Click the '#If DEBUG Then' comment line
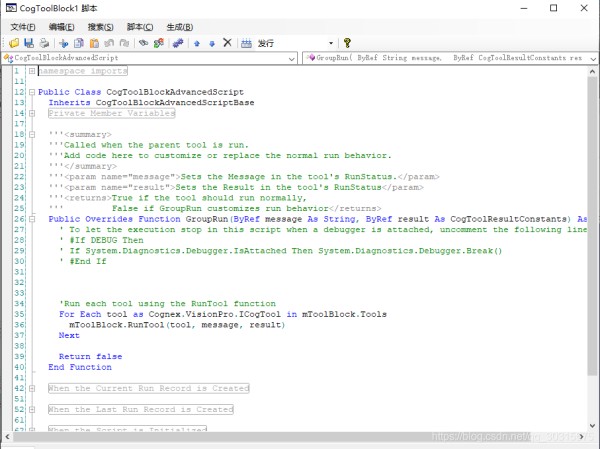 click(101, 240)
